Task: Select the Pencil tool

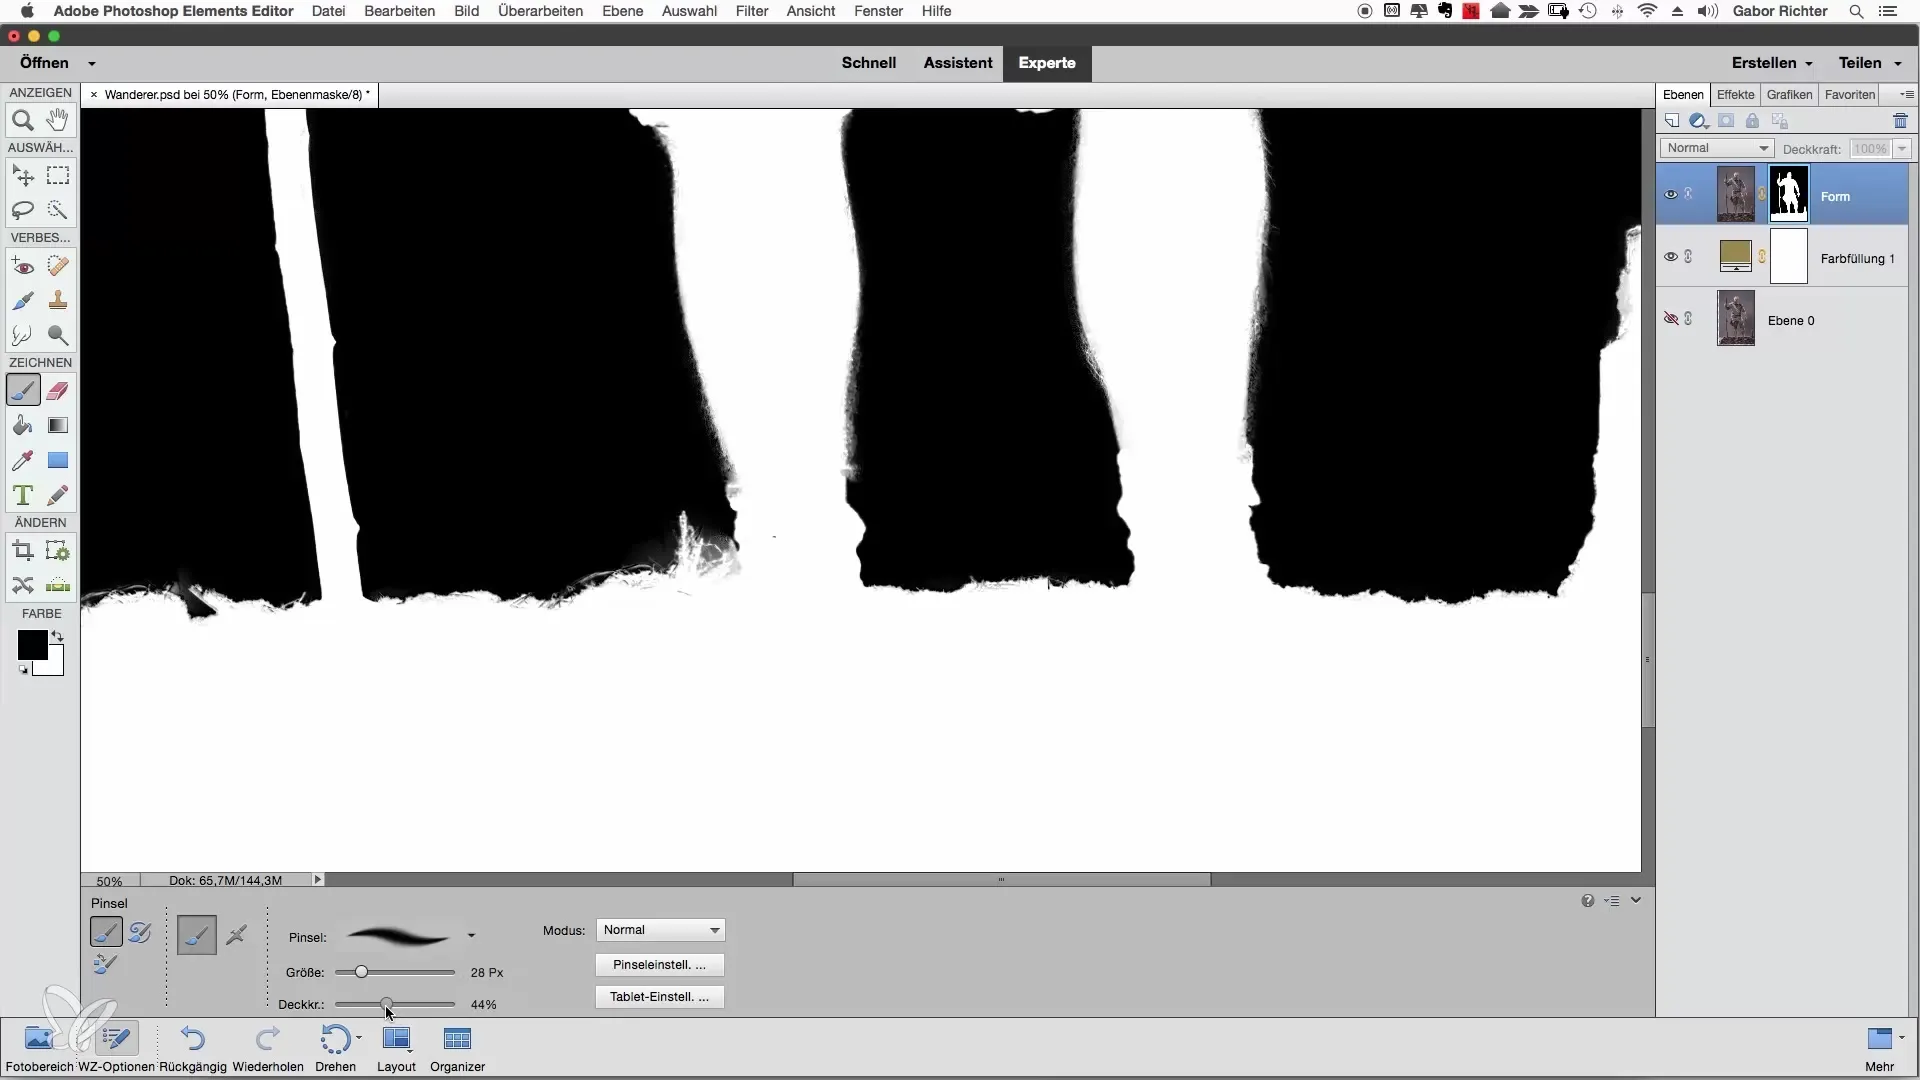Action: click(58, 496)
